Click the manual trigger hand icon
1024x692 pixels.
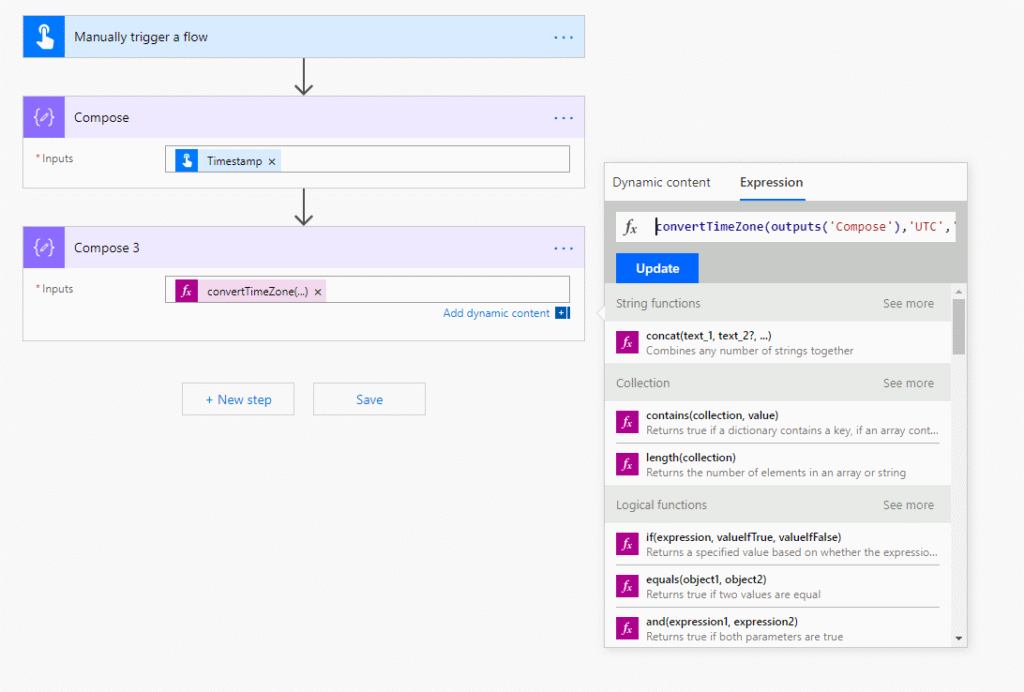point(44,37)
